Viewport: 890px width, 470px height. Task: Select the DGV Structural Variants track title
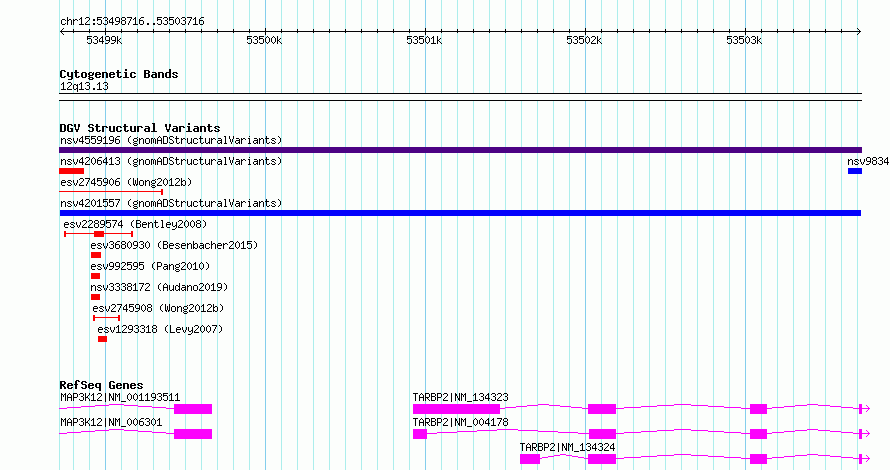pyautogui.click(x=140, y=128)
